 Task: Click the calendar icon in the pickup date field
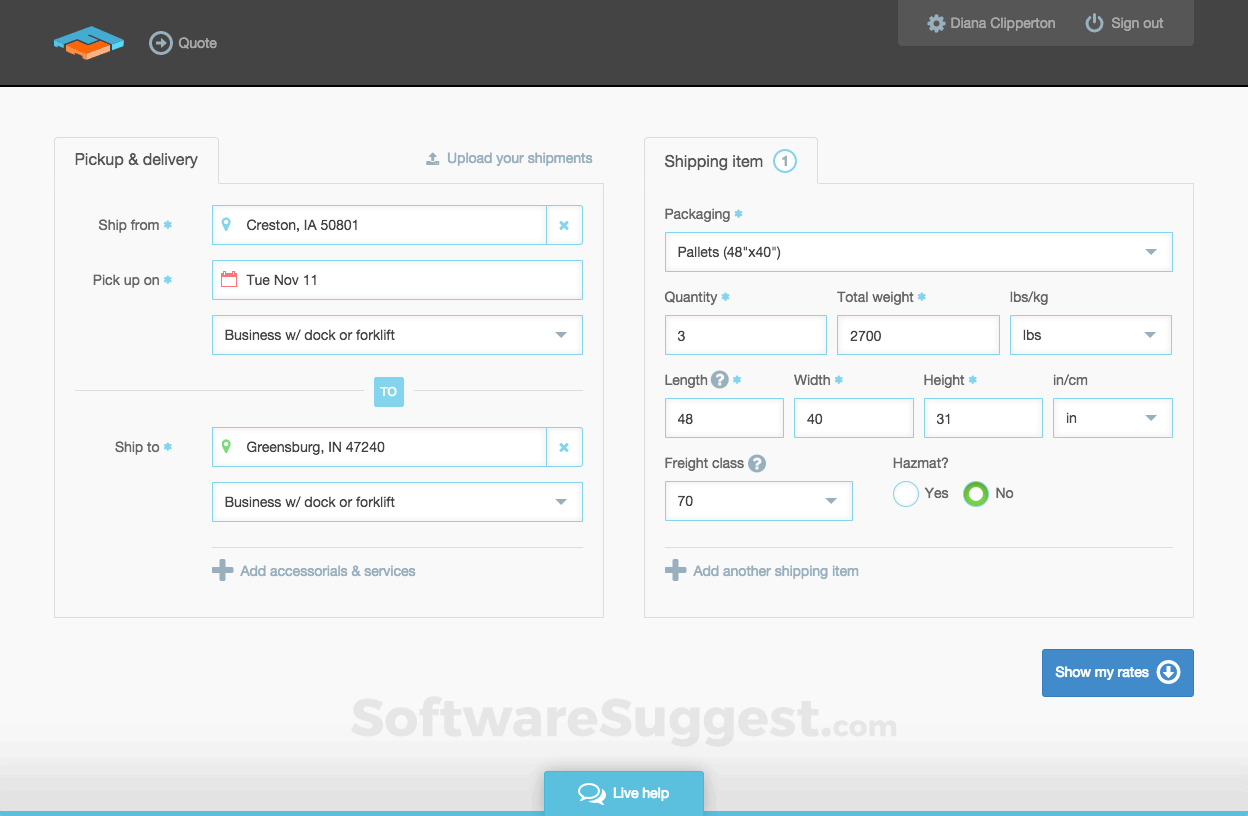227,280
